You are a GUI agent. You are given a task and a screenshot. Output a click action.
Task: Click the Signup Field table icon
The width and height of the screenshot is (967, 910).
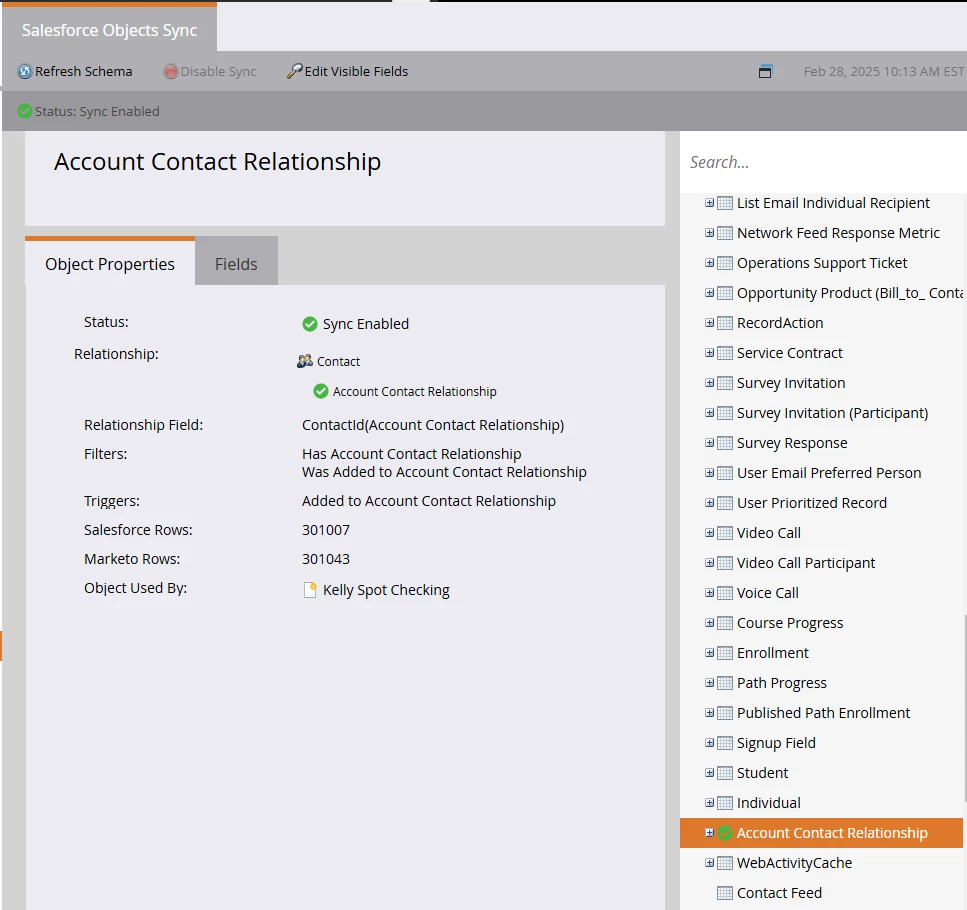[725, 743]
